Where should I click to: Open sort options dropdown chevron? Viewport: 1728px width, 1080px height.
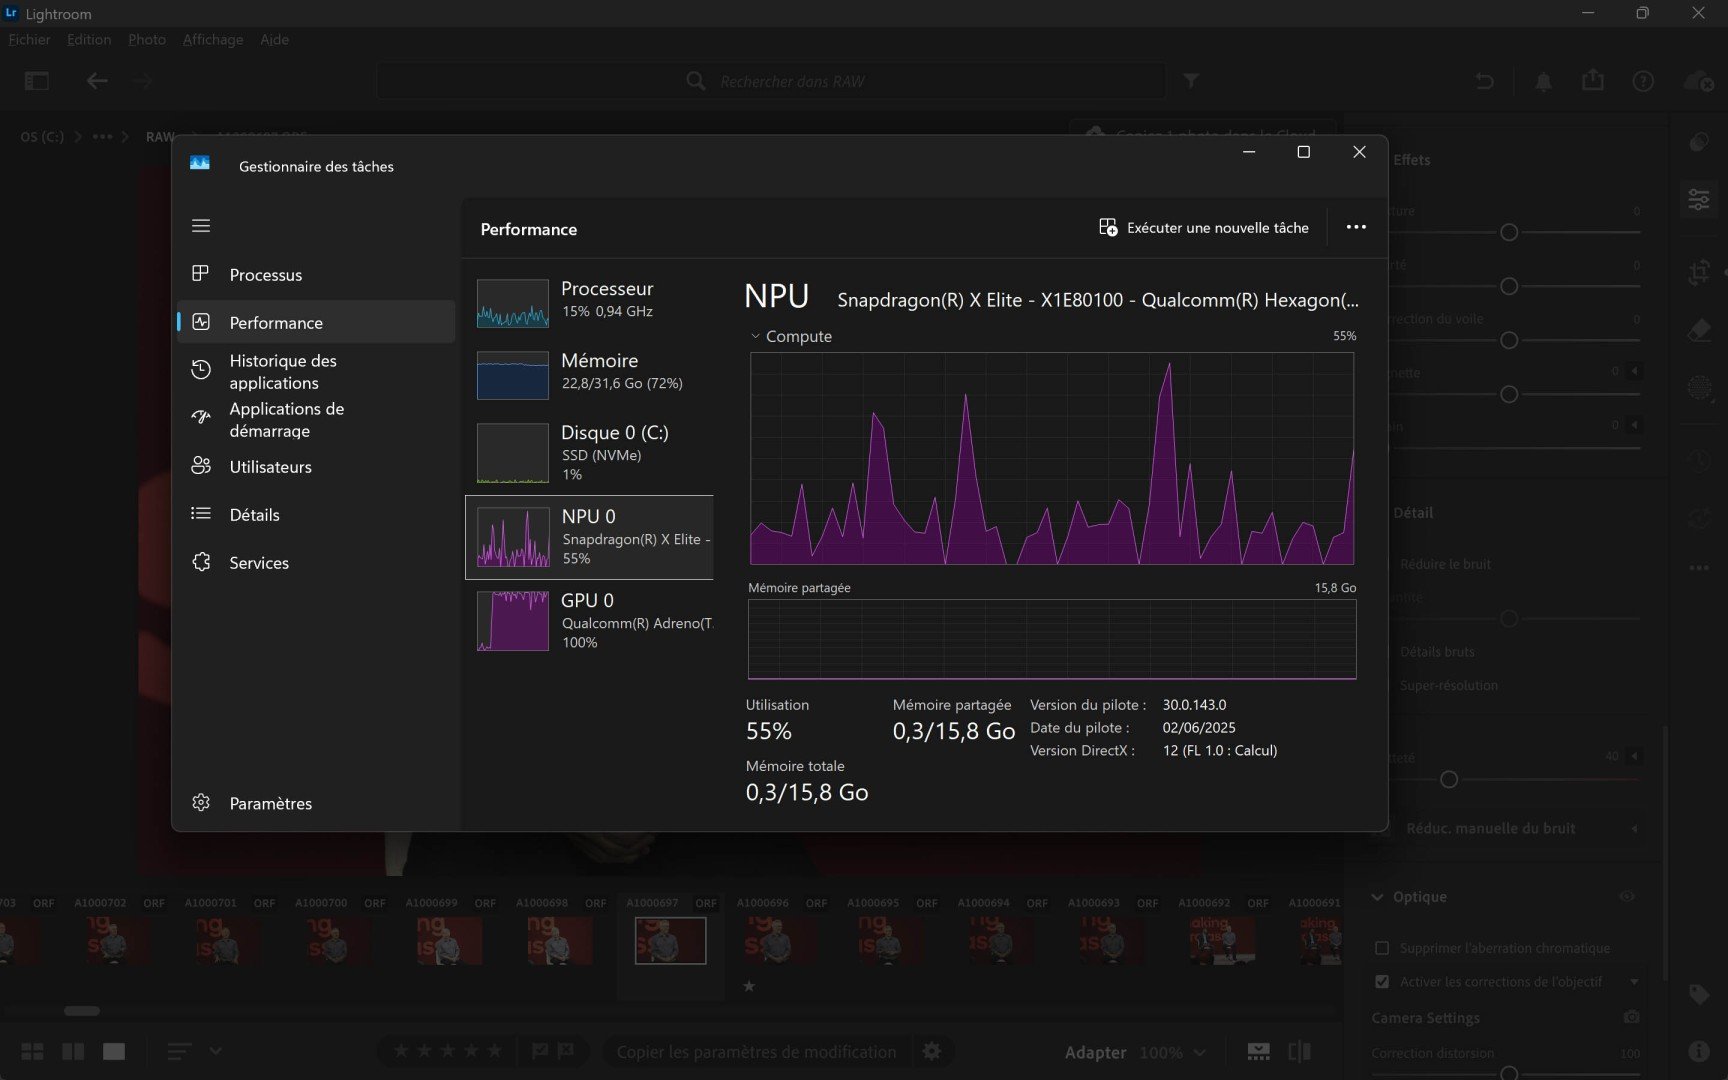coord(215,1051)
